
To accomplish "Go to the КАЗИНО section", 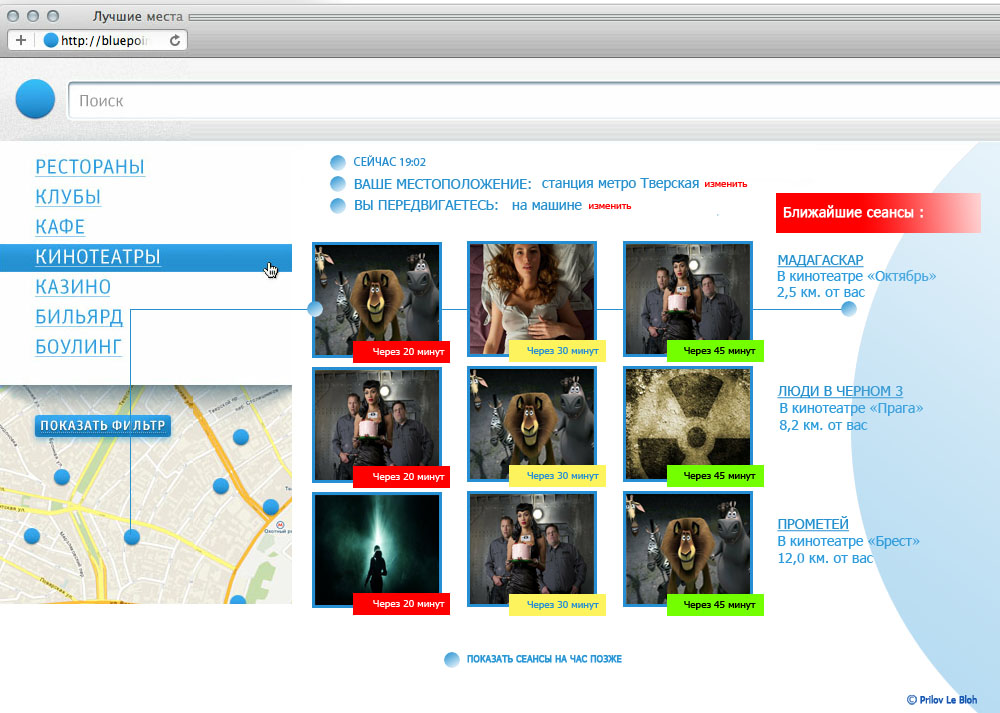I will 73,287.
